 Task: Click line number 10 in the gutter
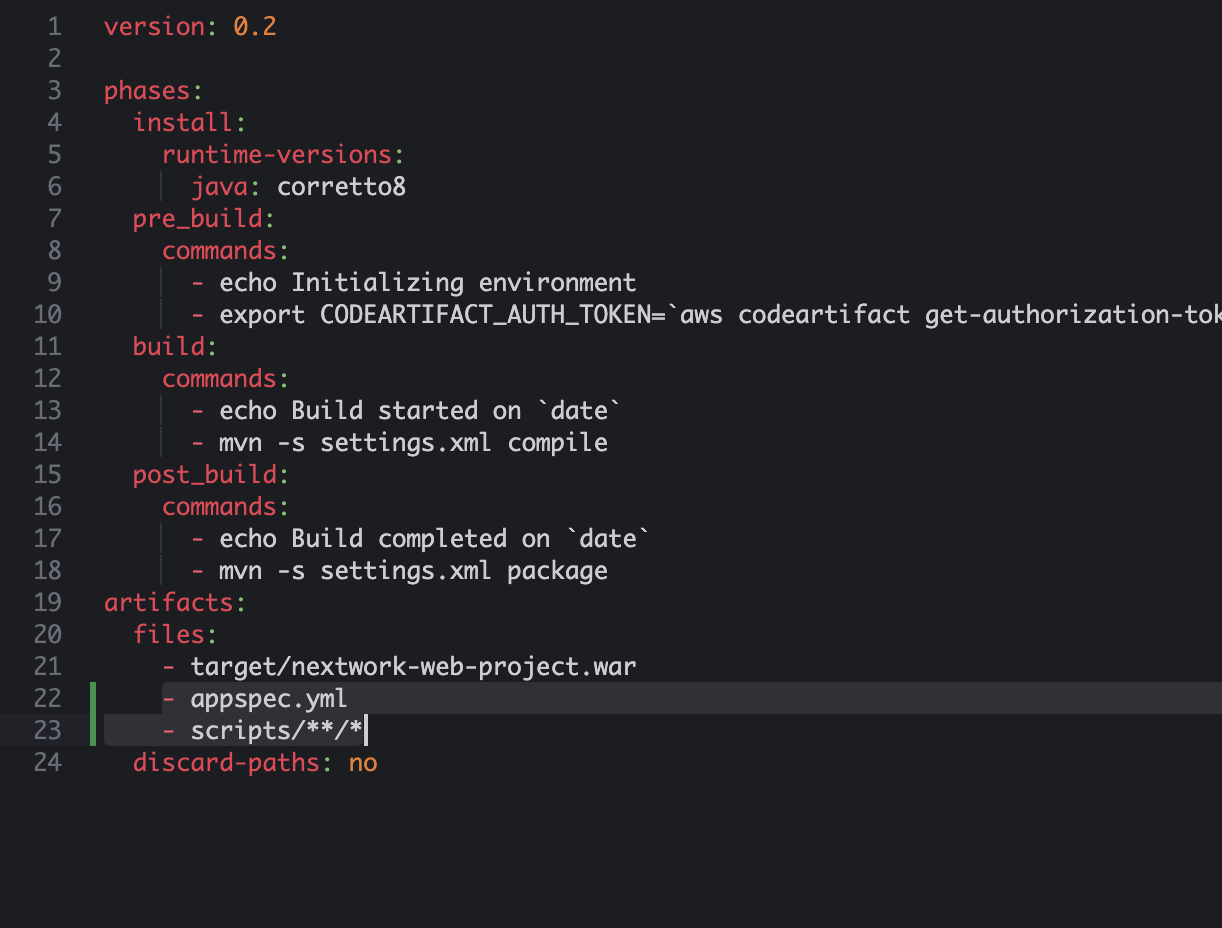coord(47,315)
